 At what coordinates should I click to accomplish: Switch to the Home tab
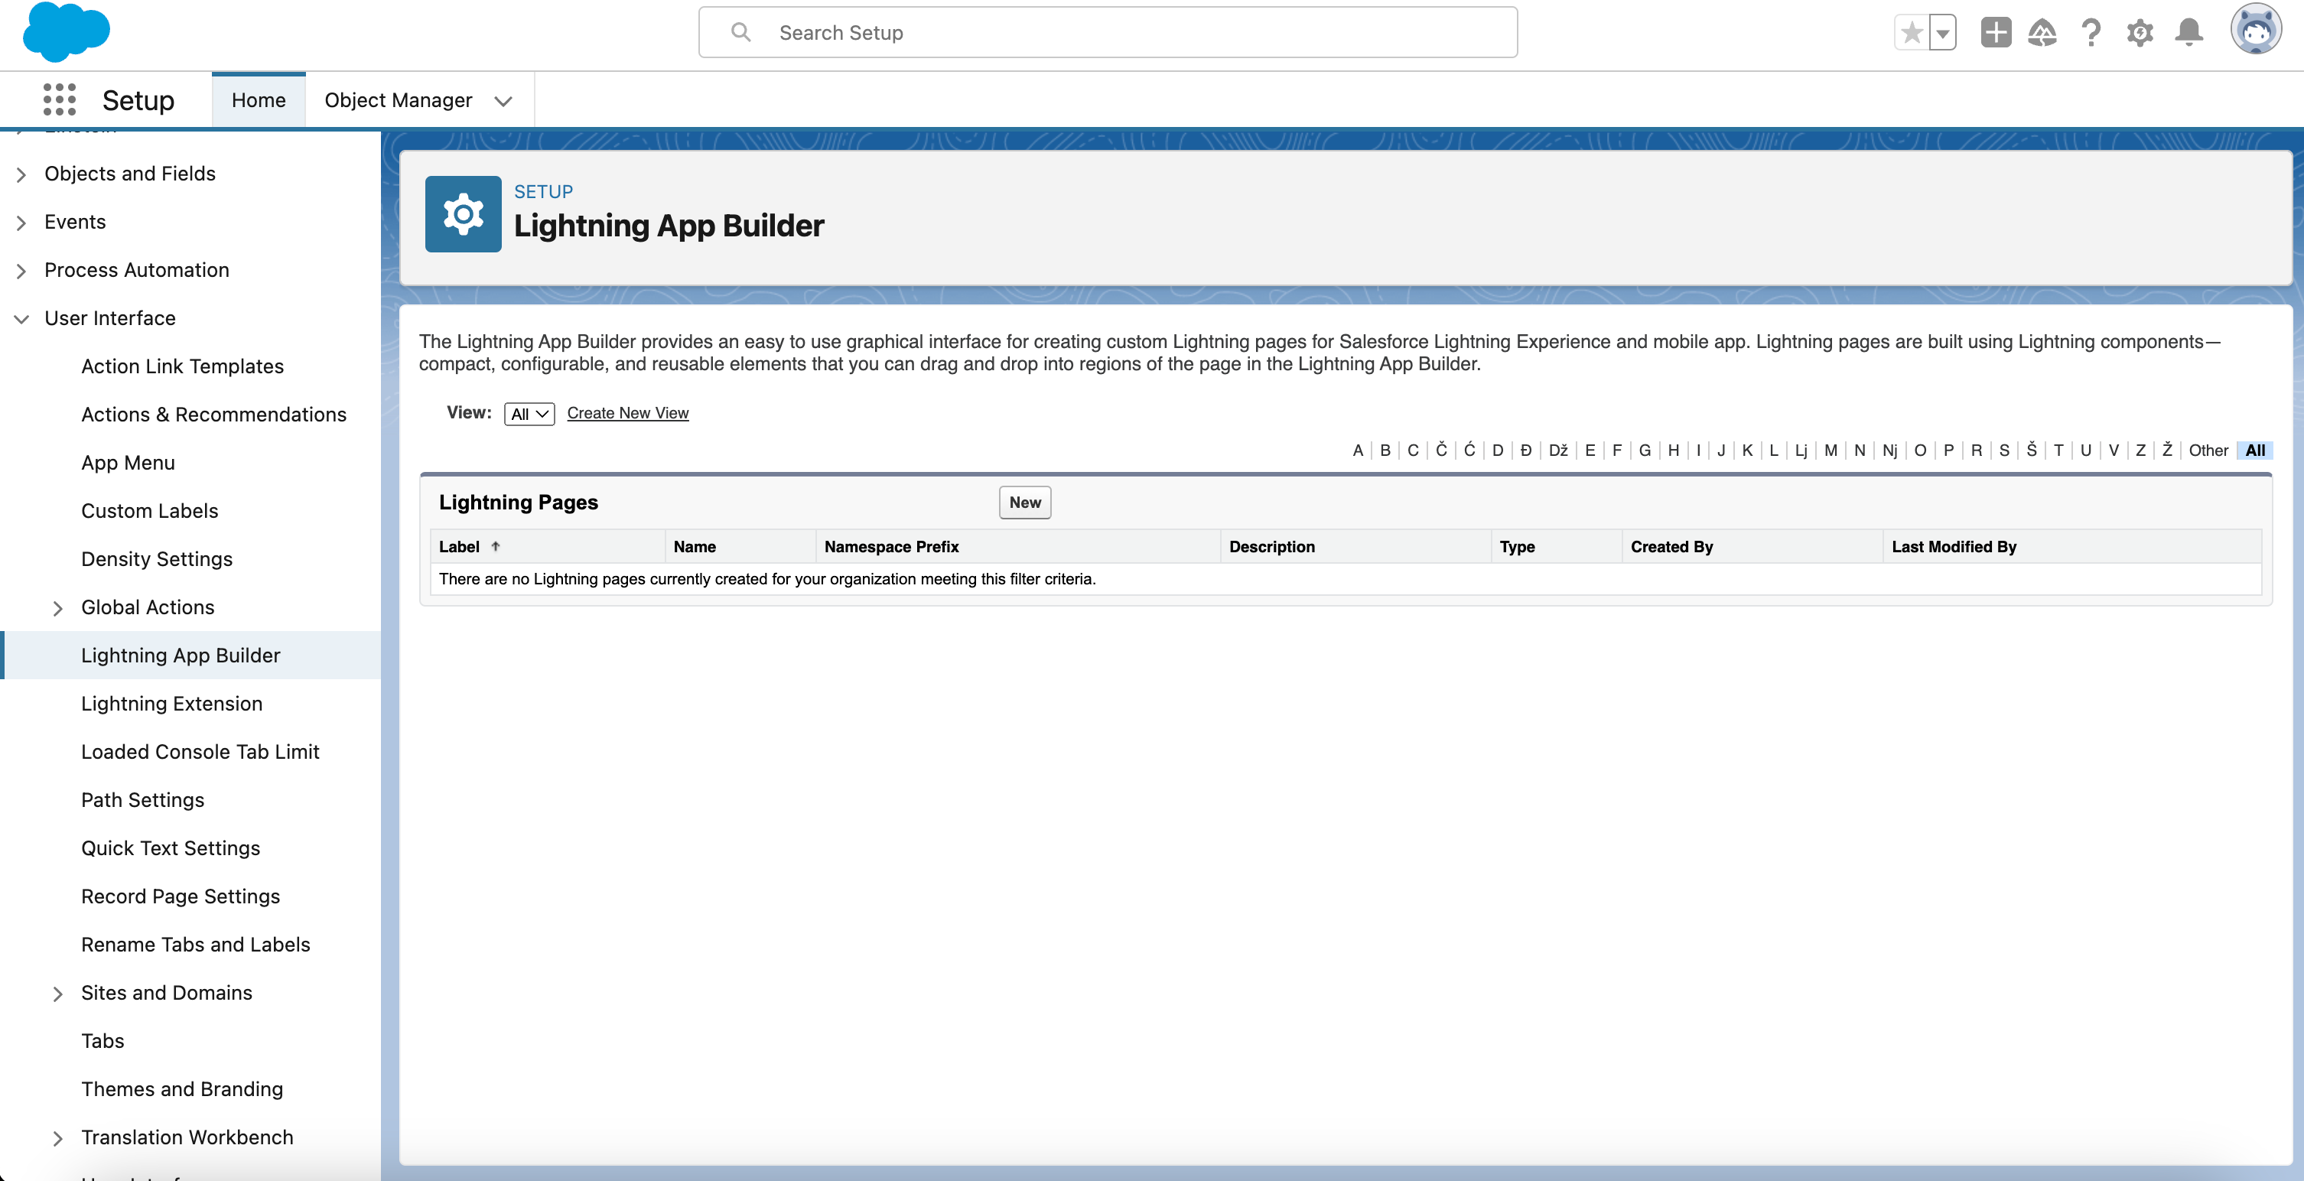258,100
